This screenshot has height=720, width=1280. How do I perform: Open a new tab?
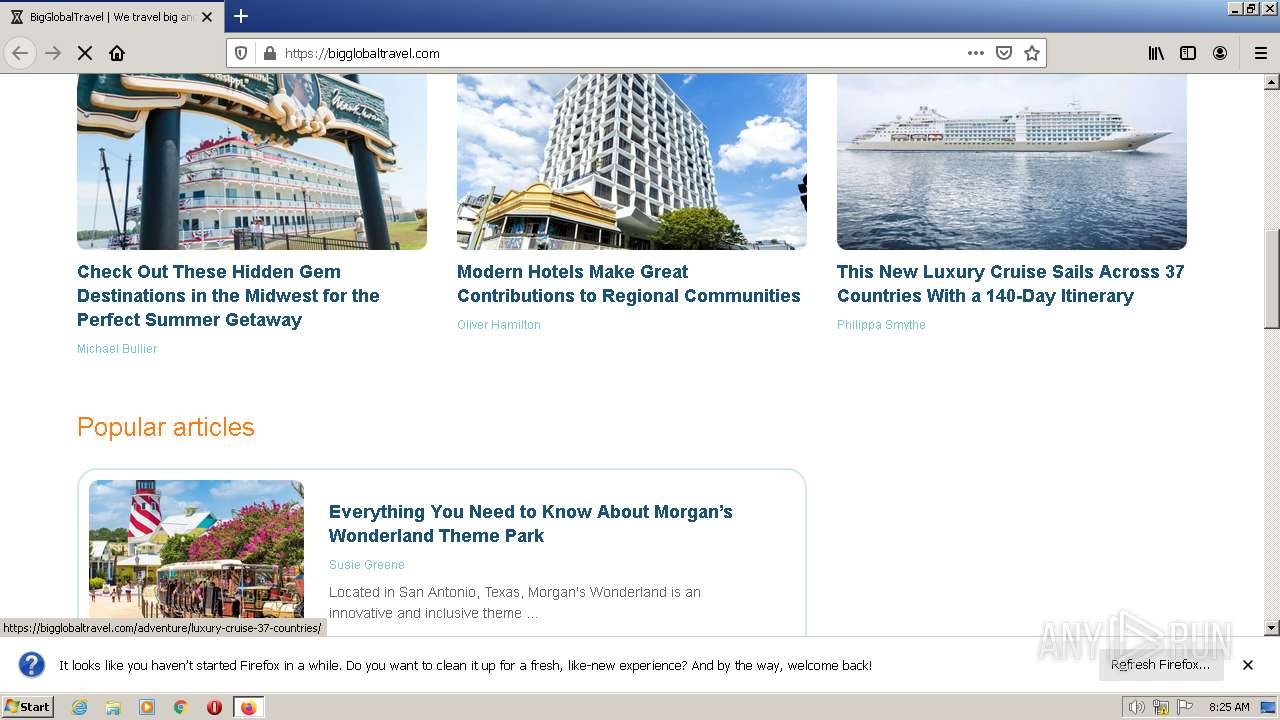[241, 16]
